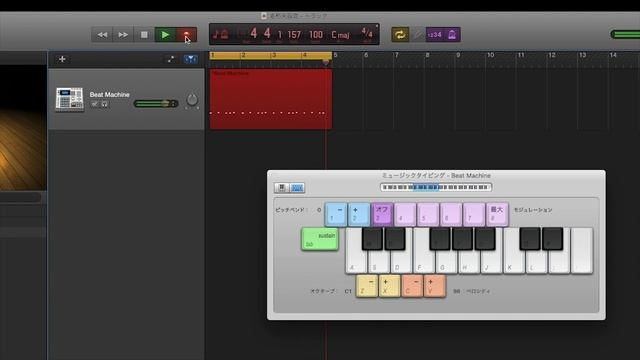This screenshot has height=360, width=640.
Task: Toggle the Tuner icon next to Cycle
Action: tap(418, 35)
